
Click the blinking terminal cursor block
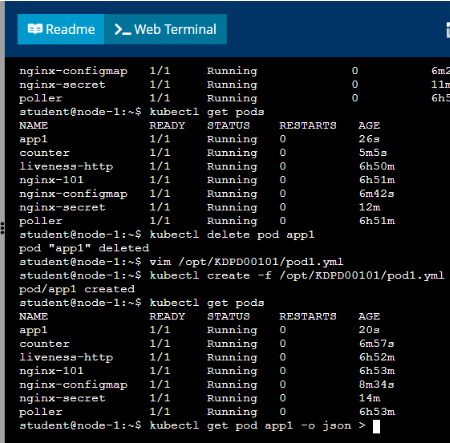(x=376, y=426)
